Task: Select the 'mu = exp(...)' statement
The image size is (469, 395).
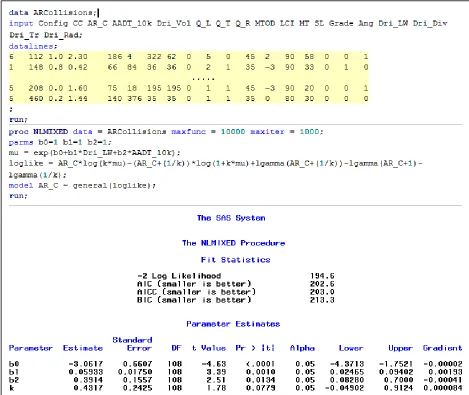Action: coord(95,153)
